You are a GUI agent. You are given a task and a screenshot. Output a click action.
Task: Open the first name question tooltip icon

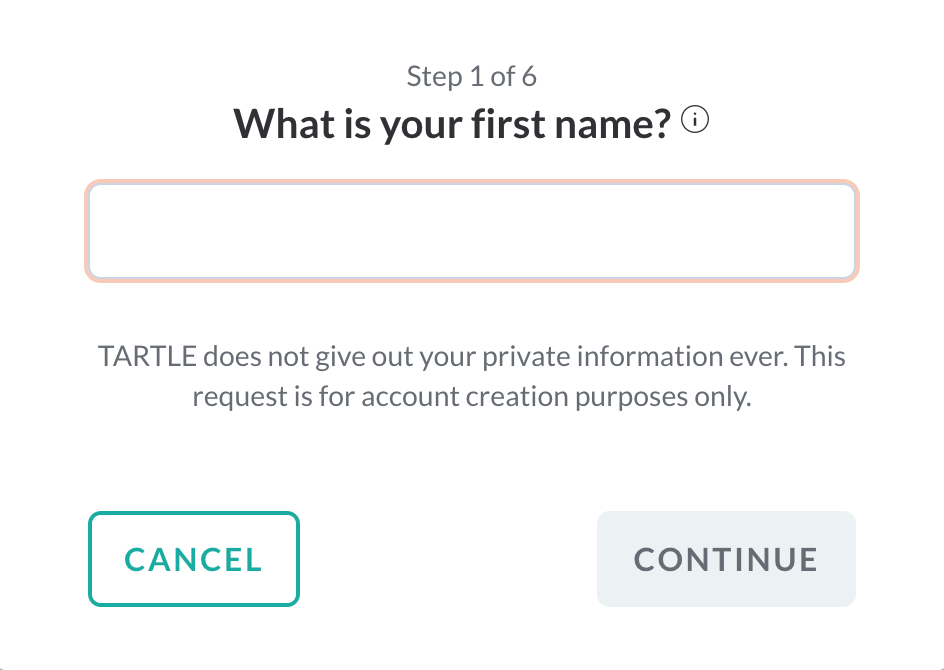pyautogui.click(x=696, y=121)
